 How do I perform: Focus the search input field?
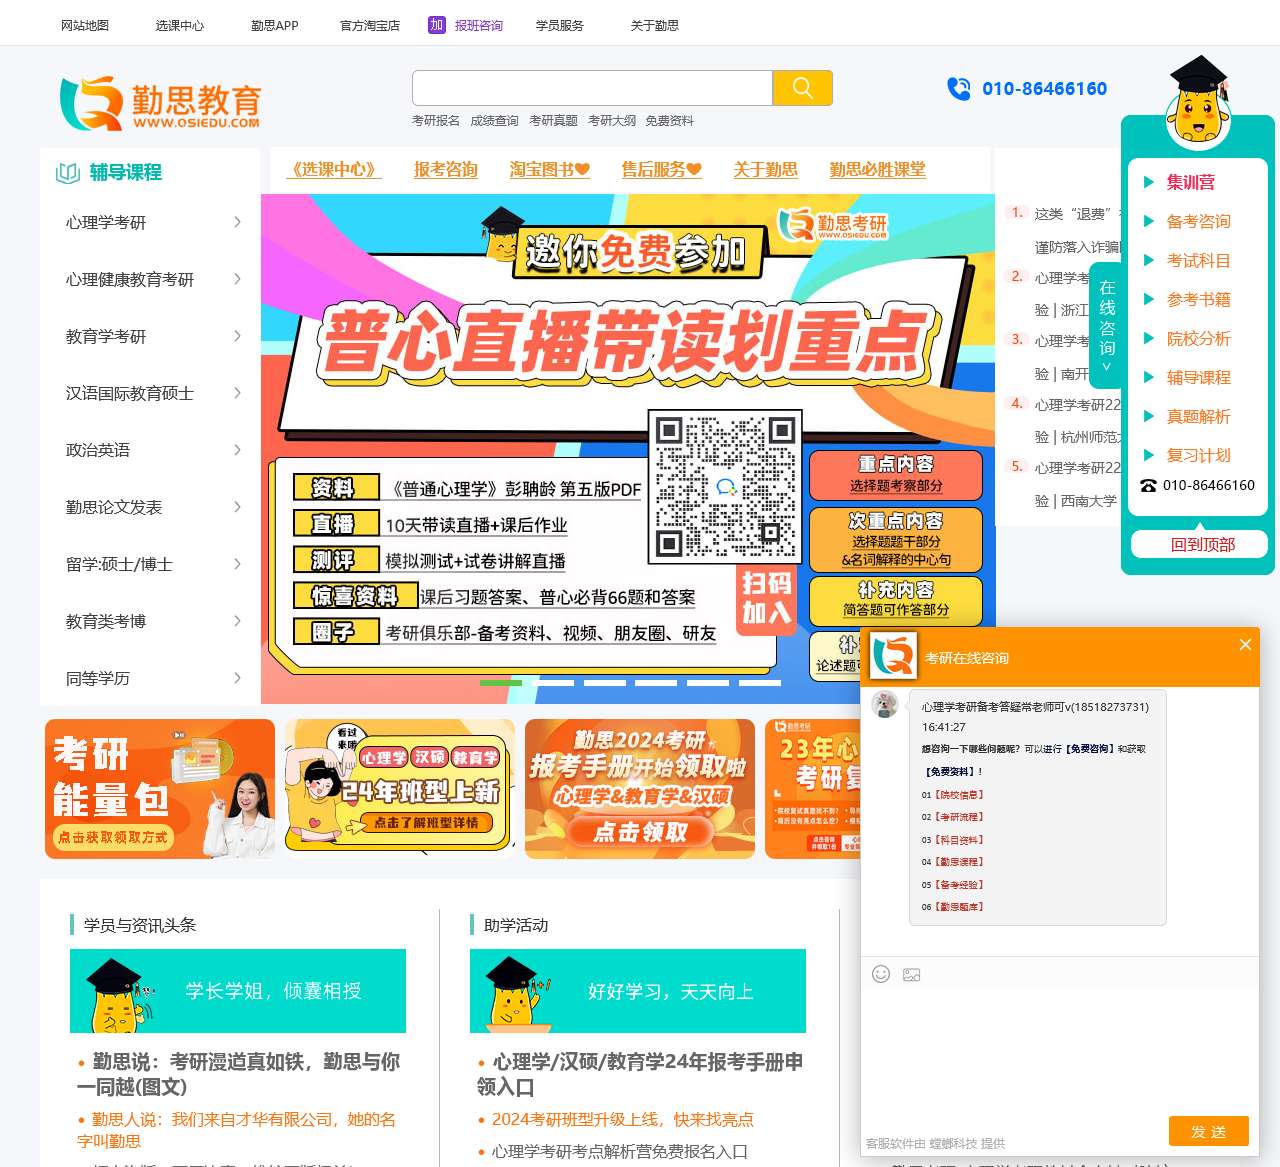tap(592, 88)
